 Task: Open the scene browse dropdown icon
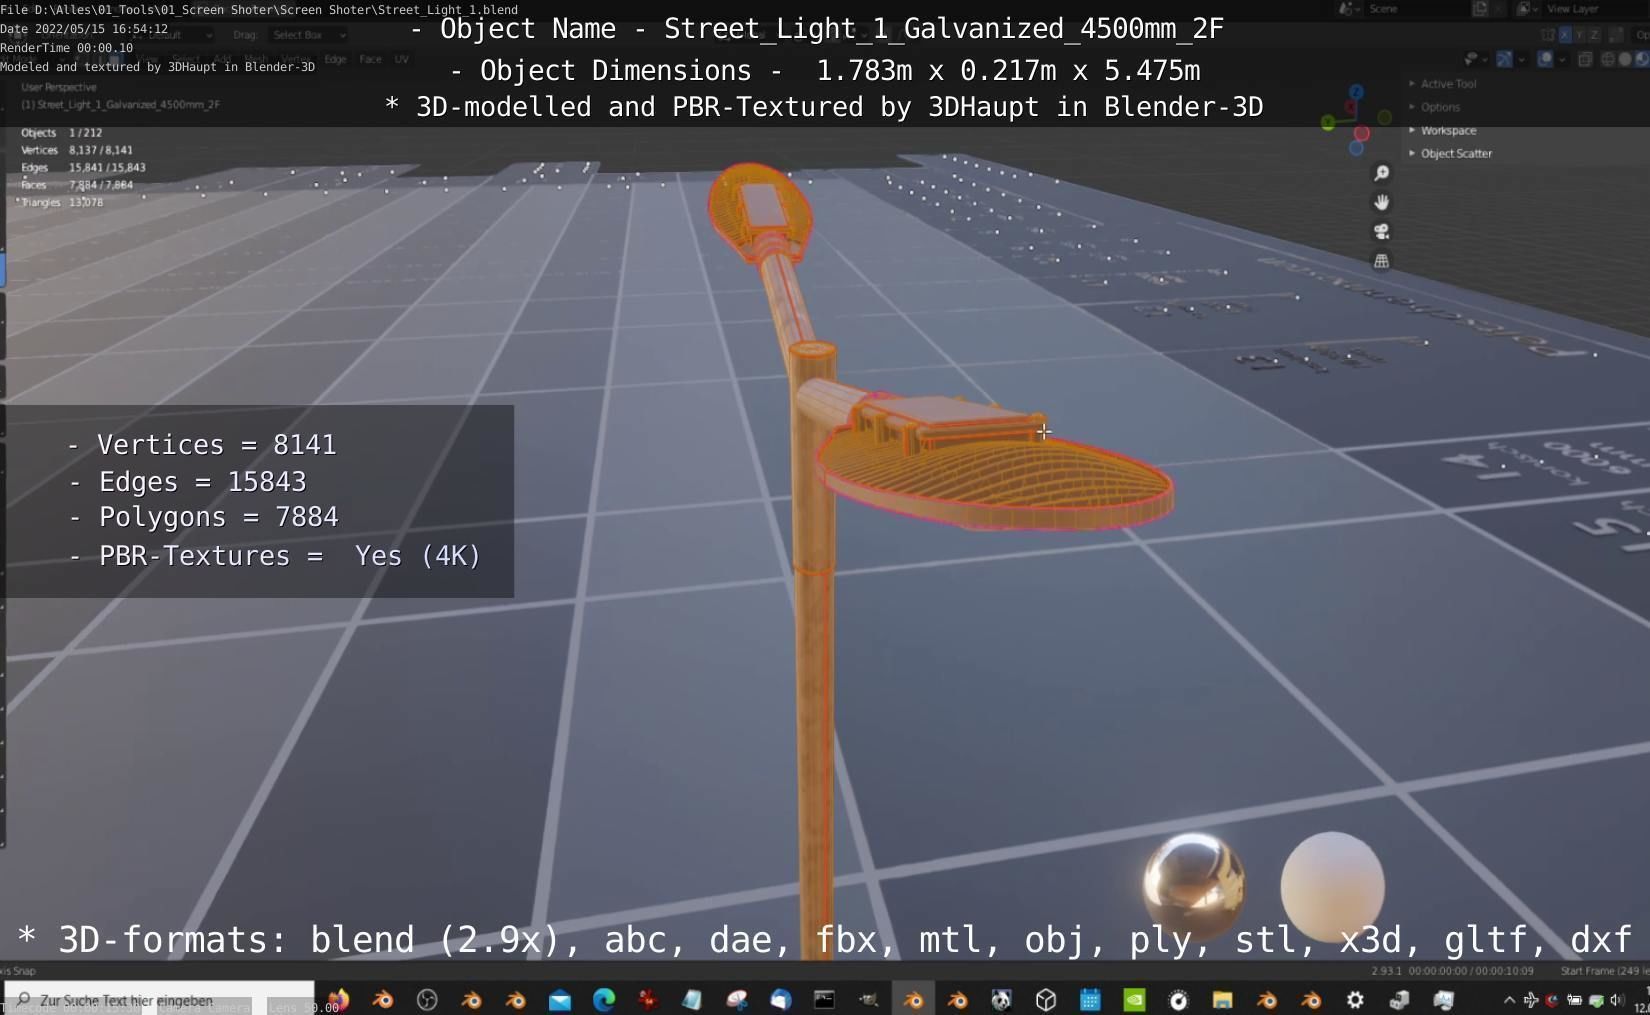1349,9
